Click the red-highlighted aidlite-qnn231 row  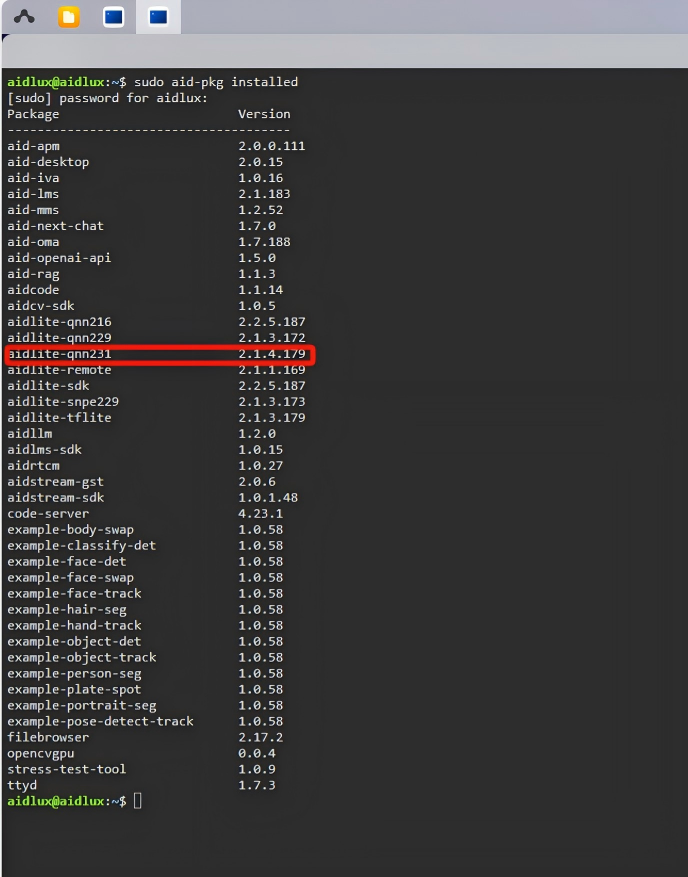[x=160, y=354]
